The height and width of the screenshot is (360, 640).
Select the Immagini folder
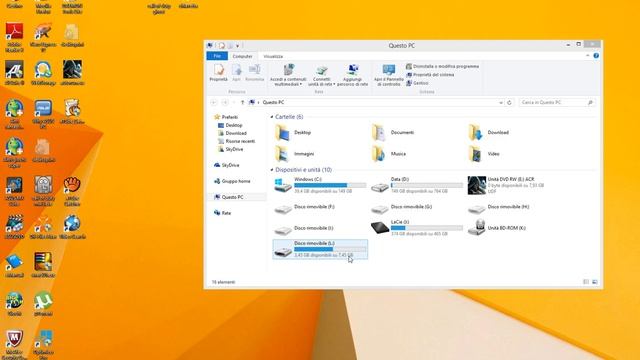click(294, 154)
